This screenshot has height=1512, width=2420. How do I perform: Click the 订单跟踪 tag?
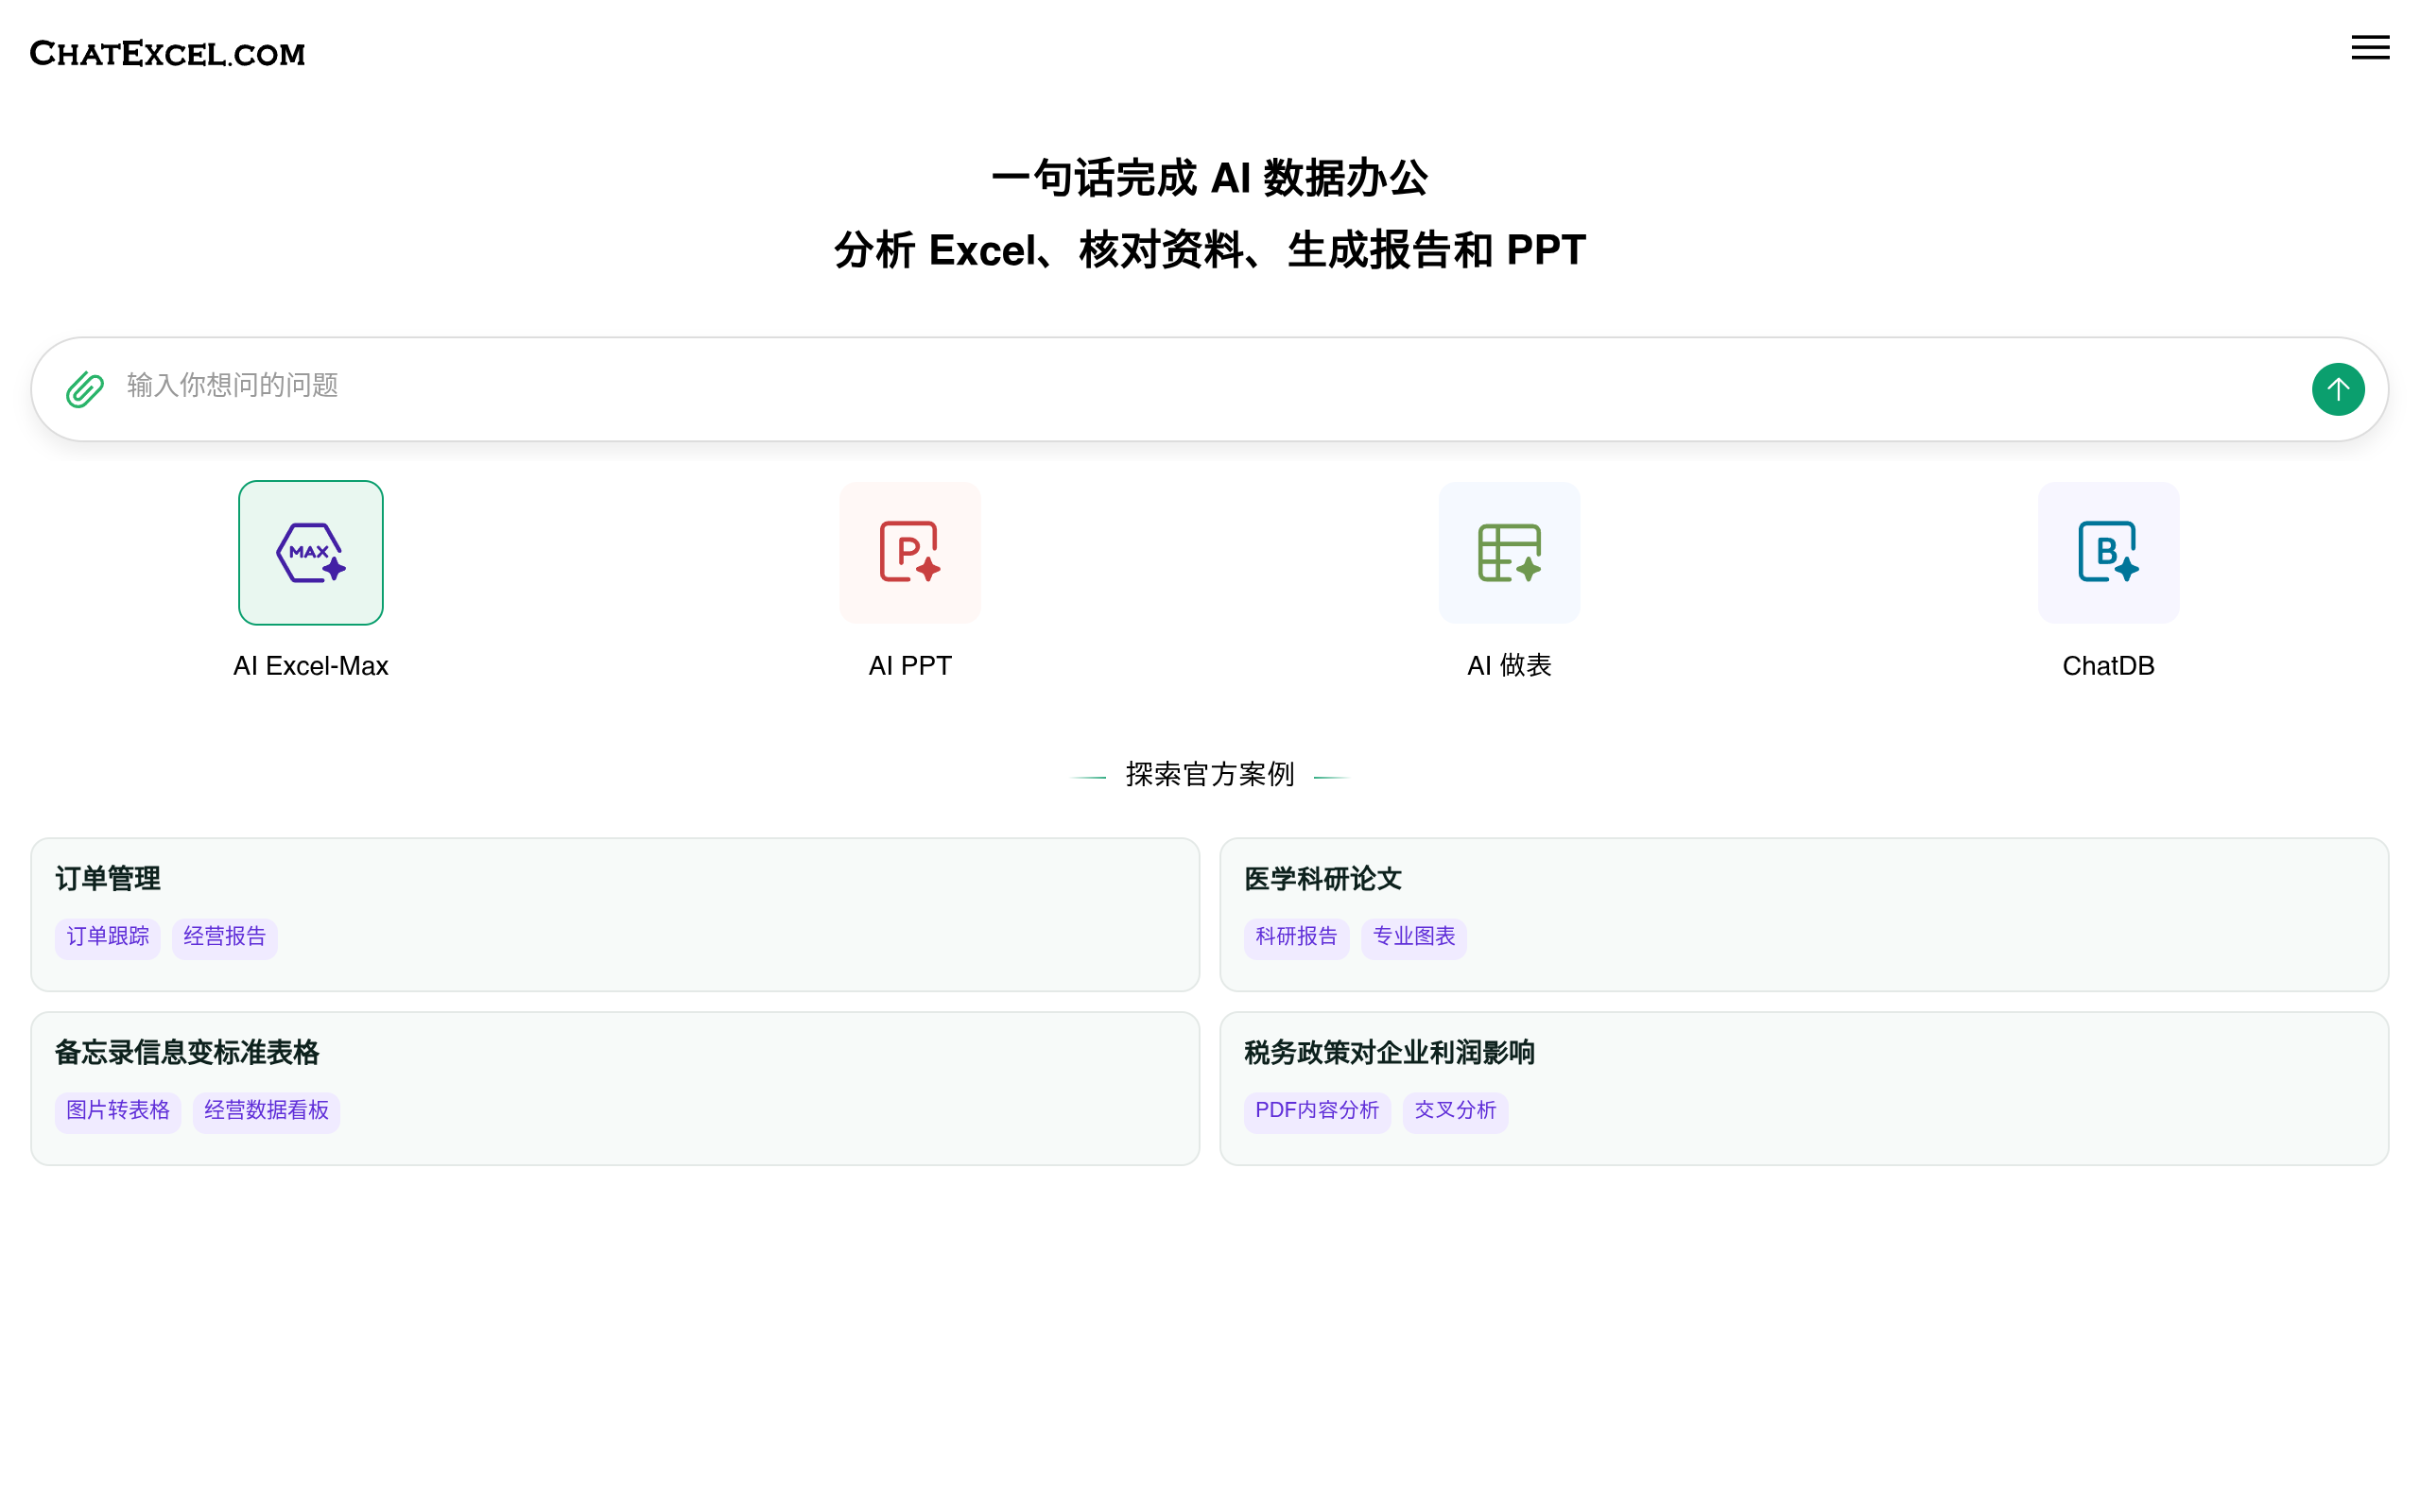pyautogui.click(x=108, y=937)
